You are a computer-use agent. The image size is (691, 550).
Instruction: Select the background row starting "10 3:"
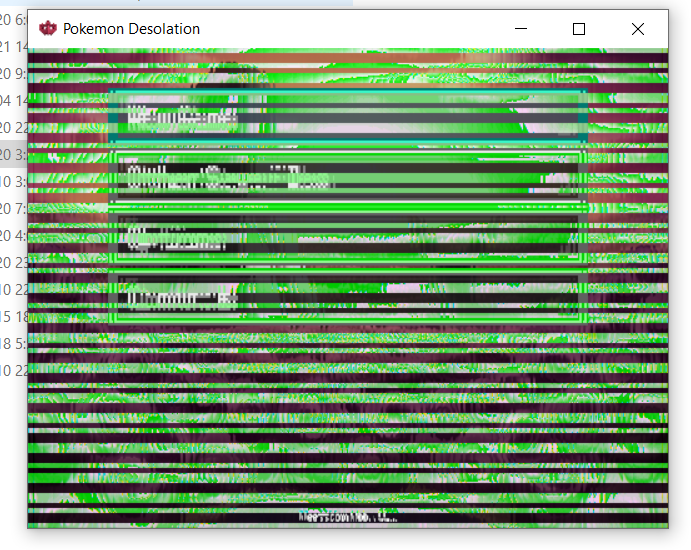click(x=14, y=181)
